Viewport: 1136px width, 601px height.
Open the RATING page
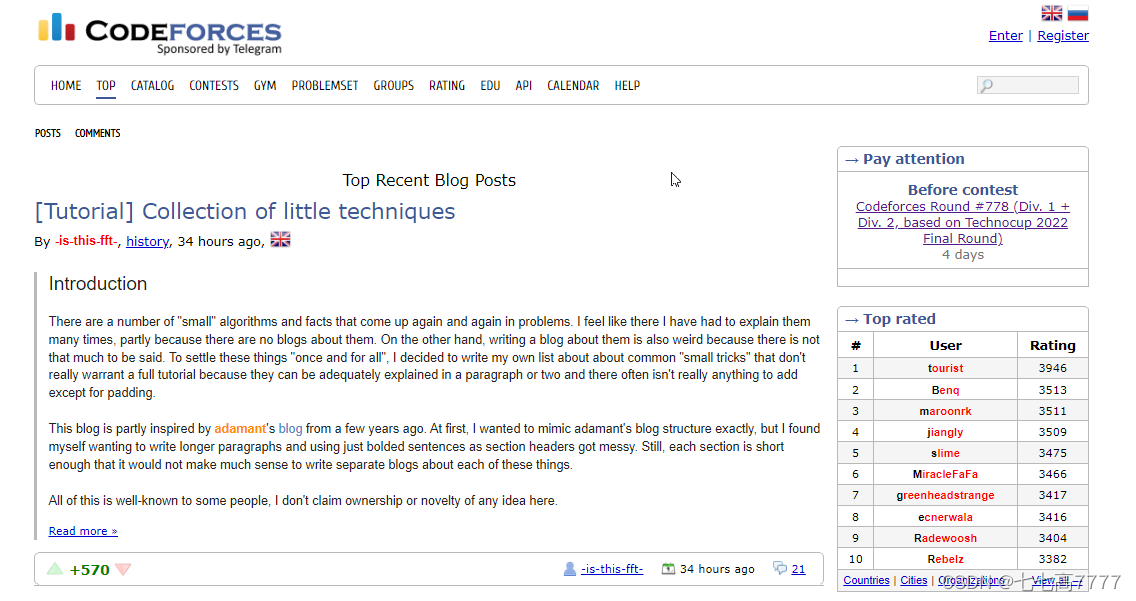447,85
